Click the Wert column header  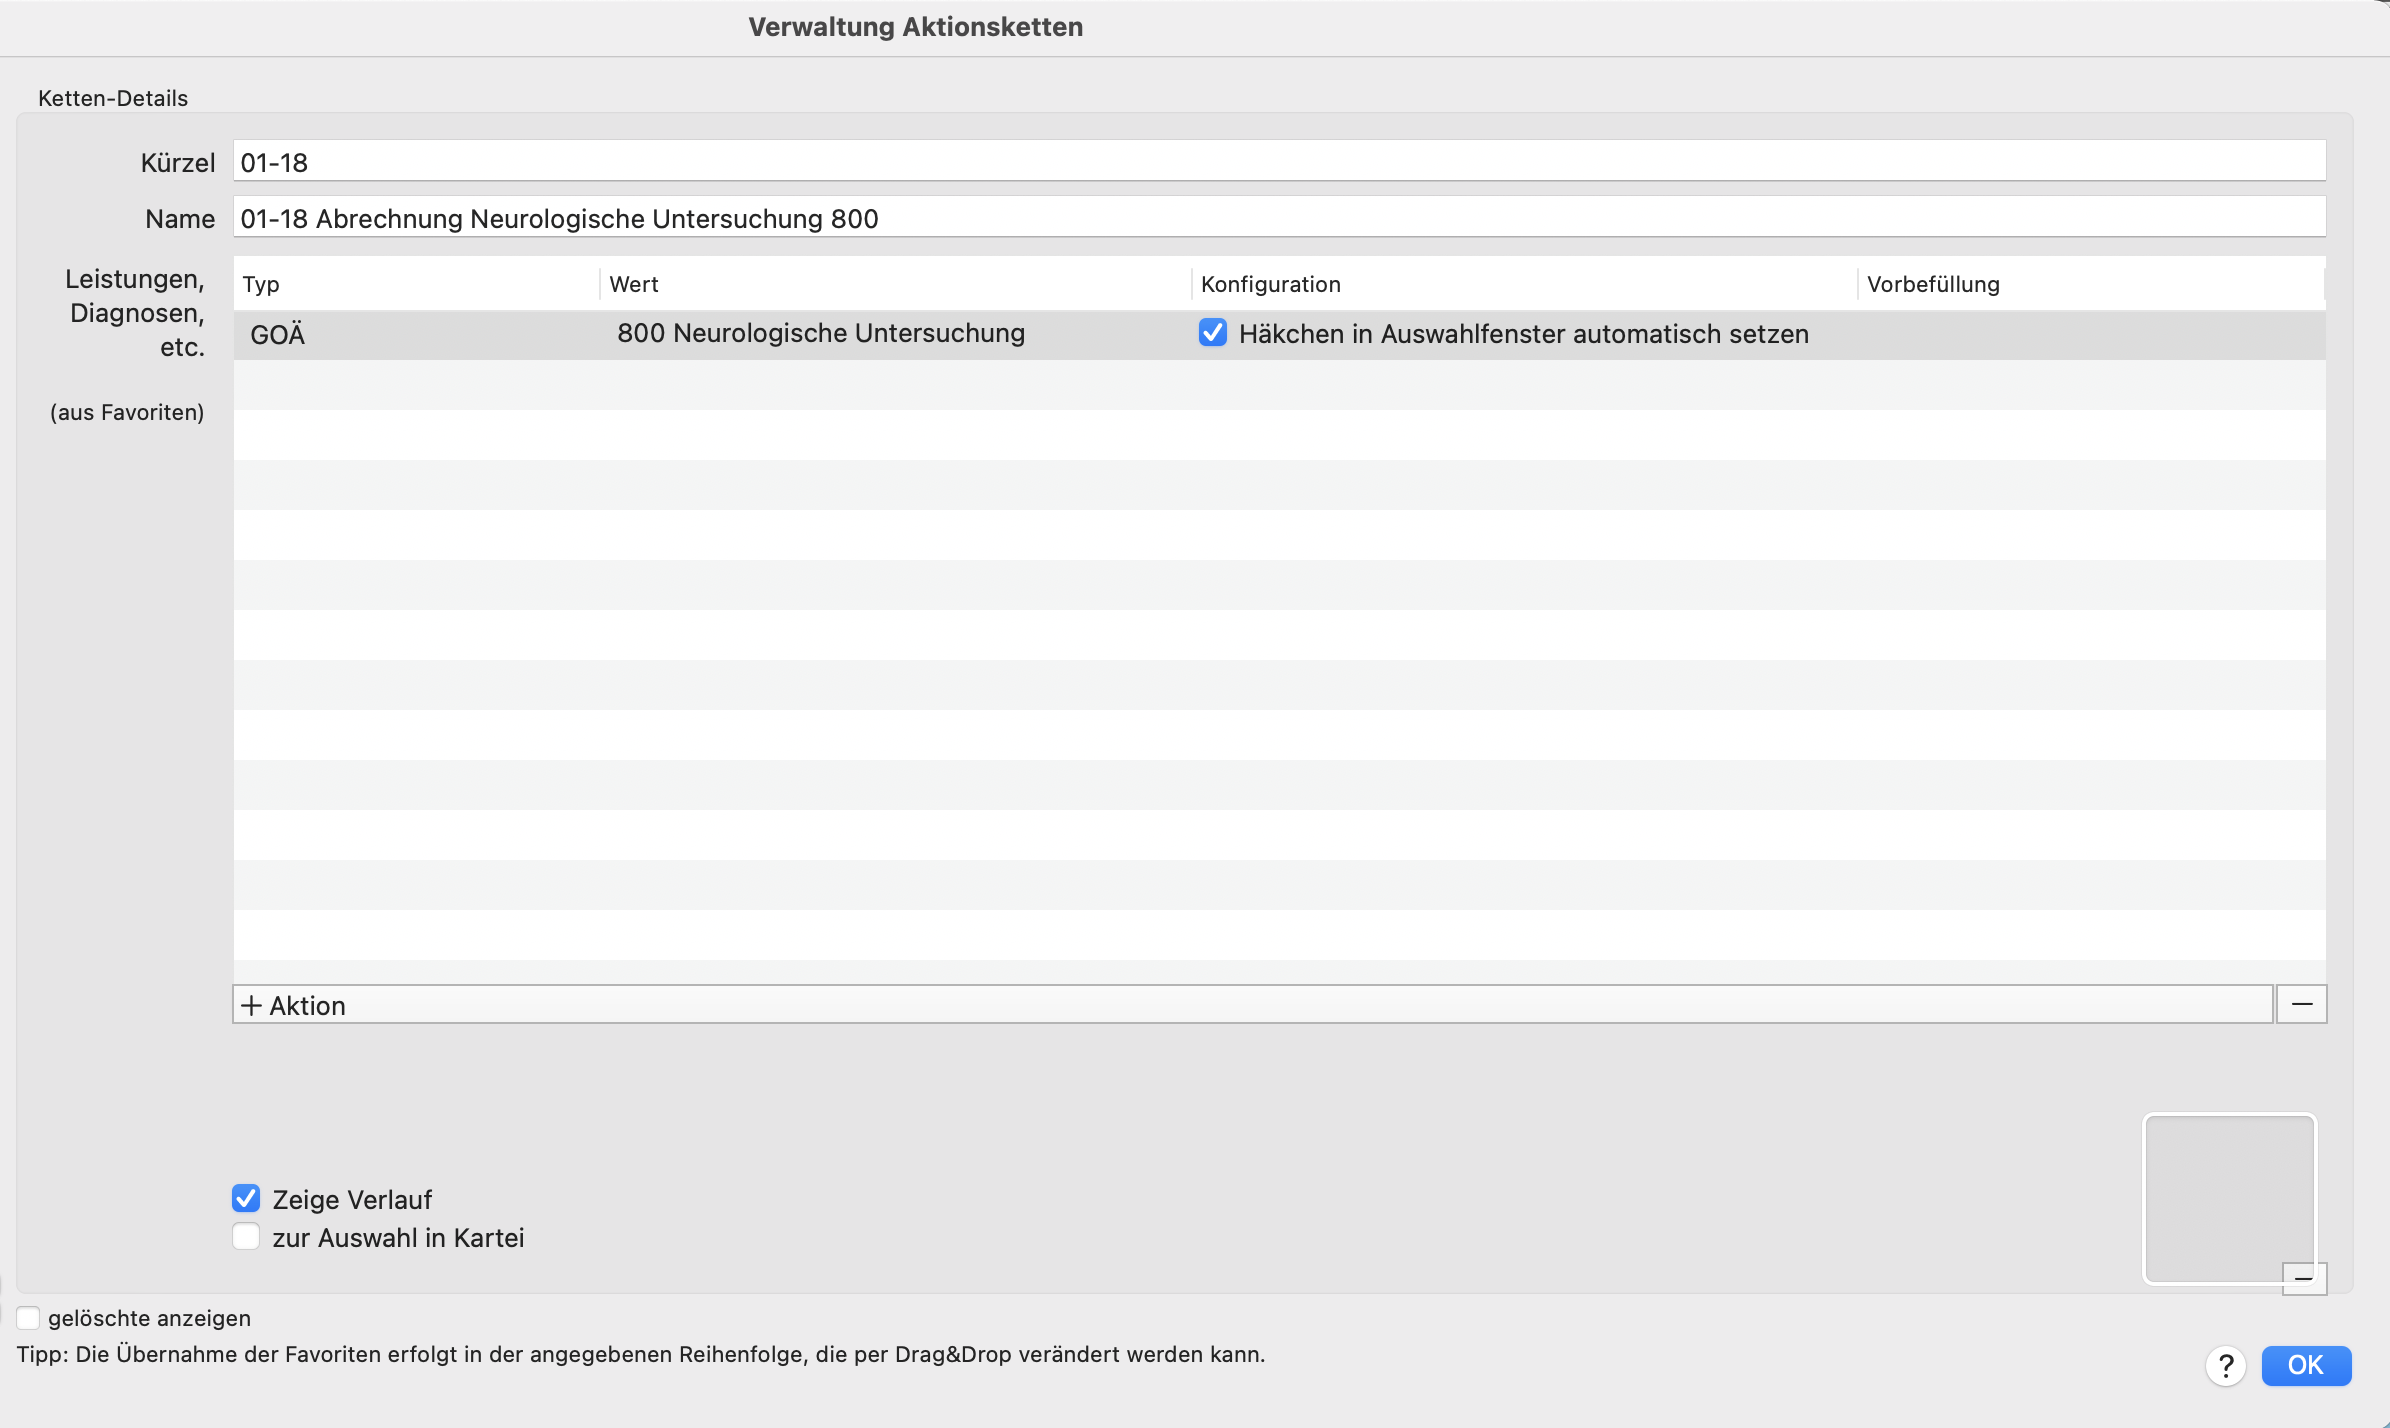tap(896, 284)
